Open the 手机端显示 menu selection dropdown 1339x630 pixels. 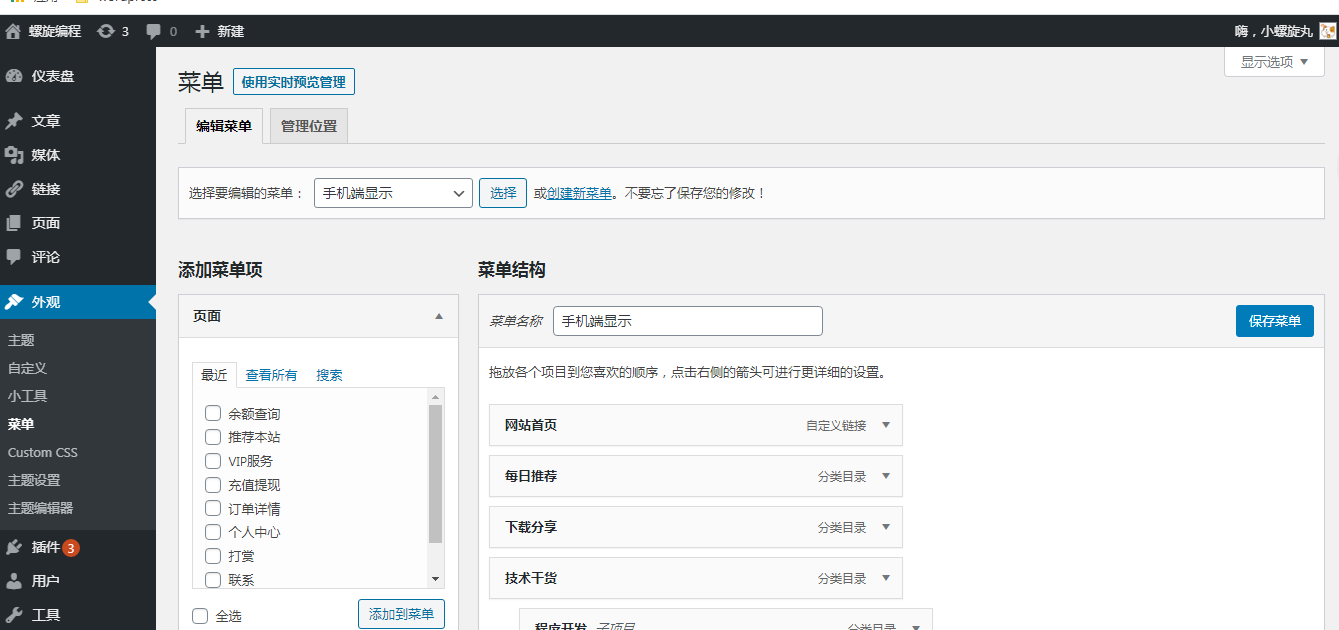393,193
